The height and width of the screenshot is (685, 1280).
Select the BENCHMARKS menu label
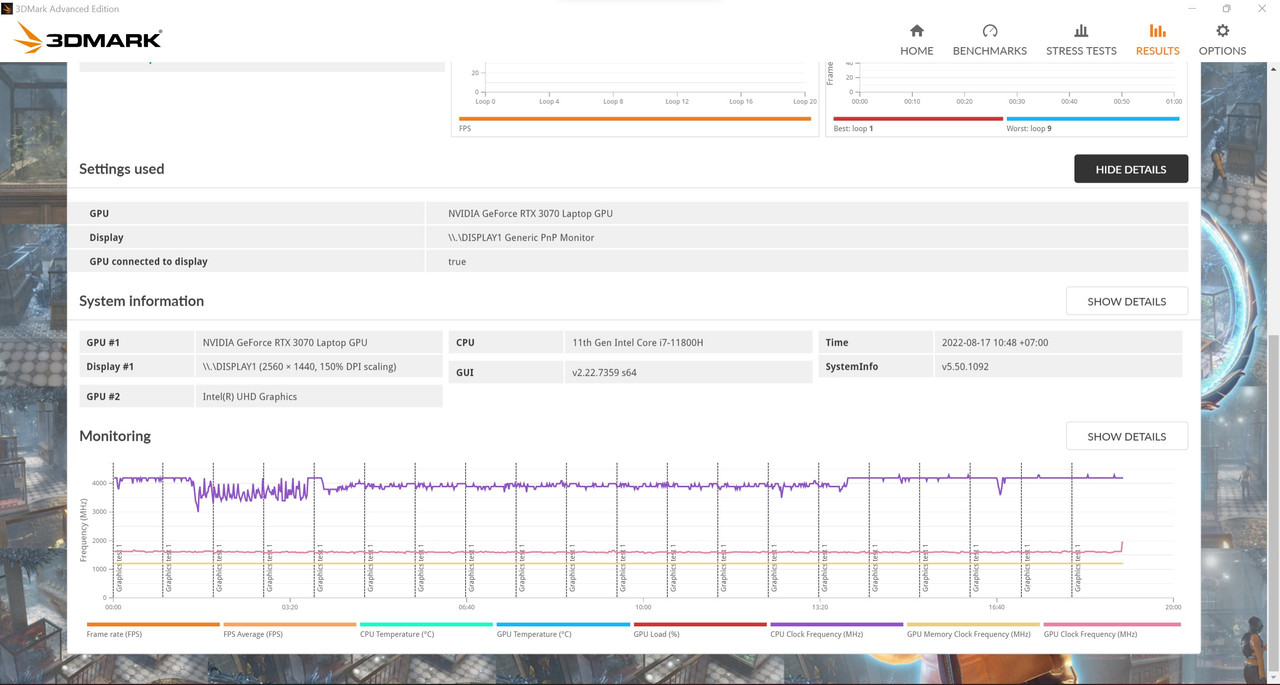990,51
